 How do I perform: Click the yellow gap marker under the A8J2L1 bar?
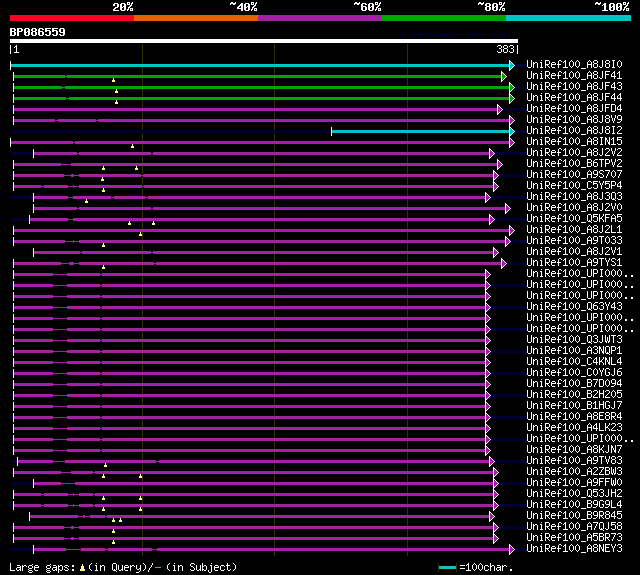coord(140,234)
